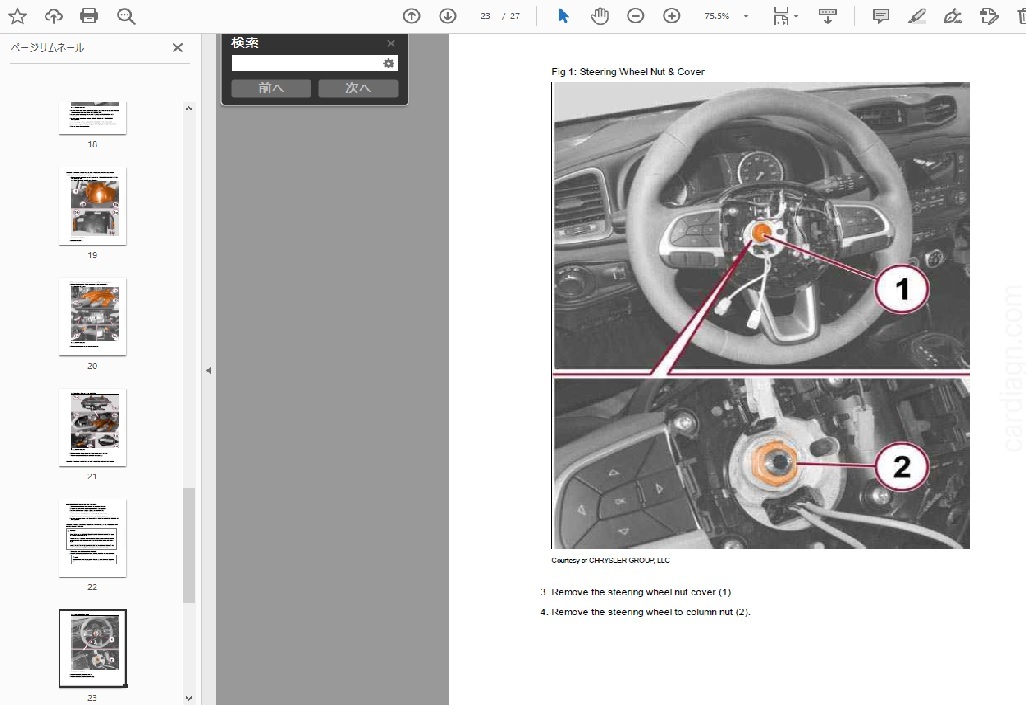
Task: Collapse the left pane with arrow
Action: click(208, 371)
